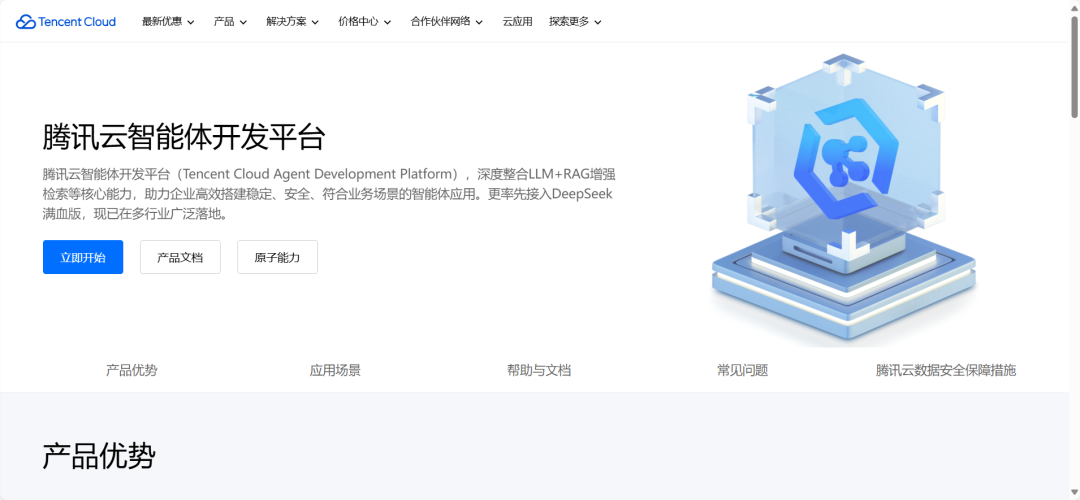Expand the 解决方案 menu

[293, 21]
